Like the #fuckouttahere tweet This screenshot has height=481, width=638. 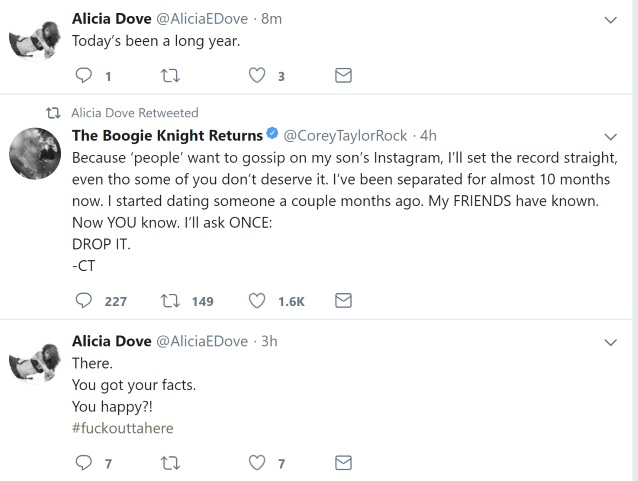(257, 463)
